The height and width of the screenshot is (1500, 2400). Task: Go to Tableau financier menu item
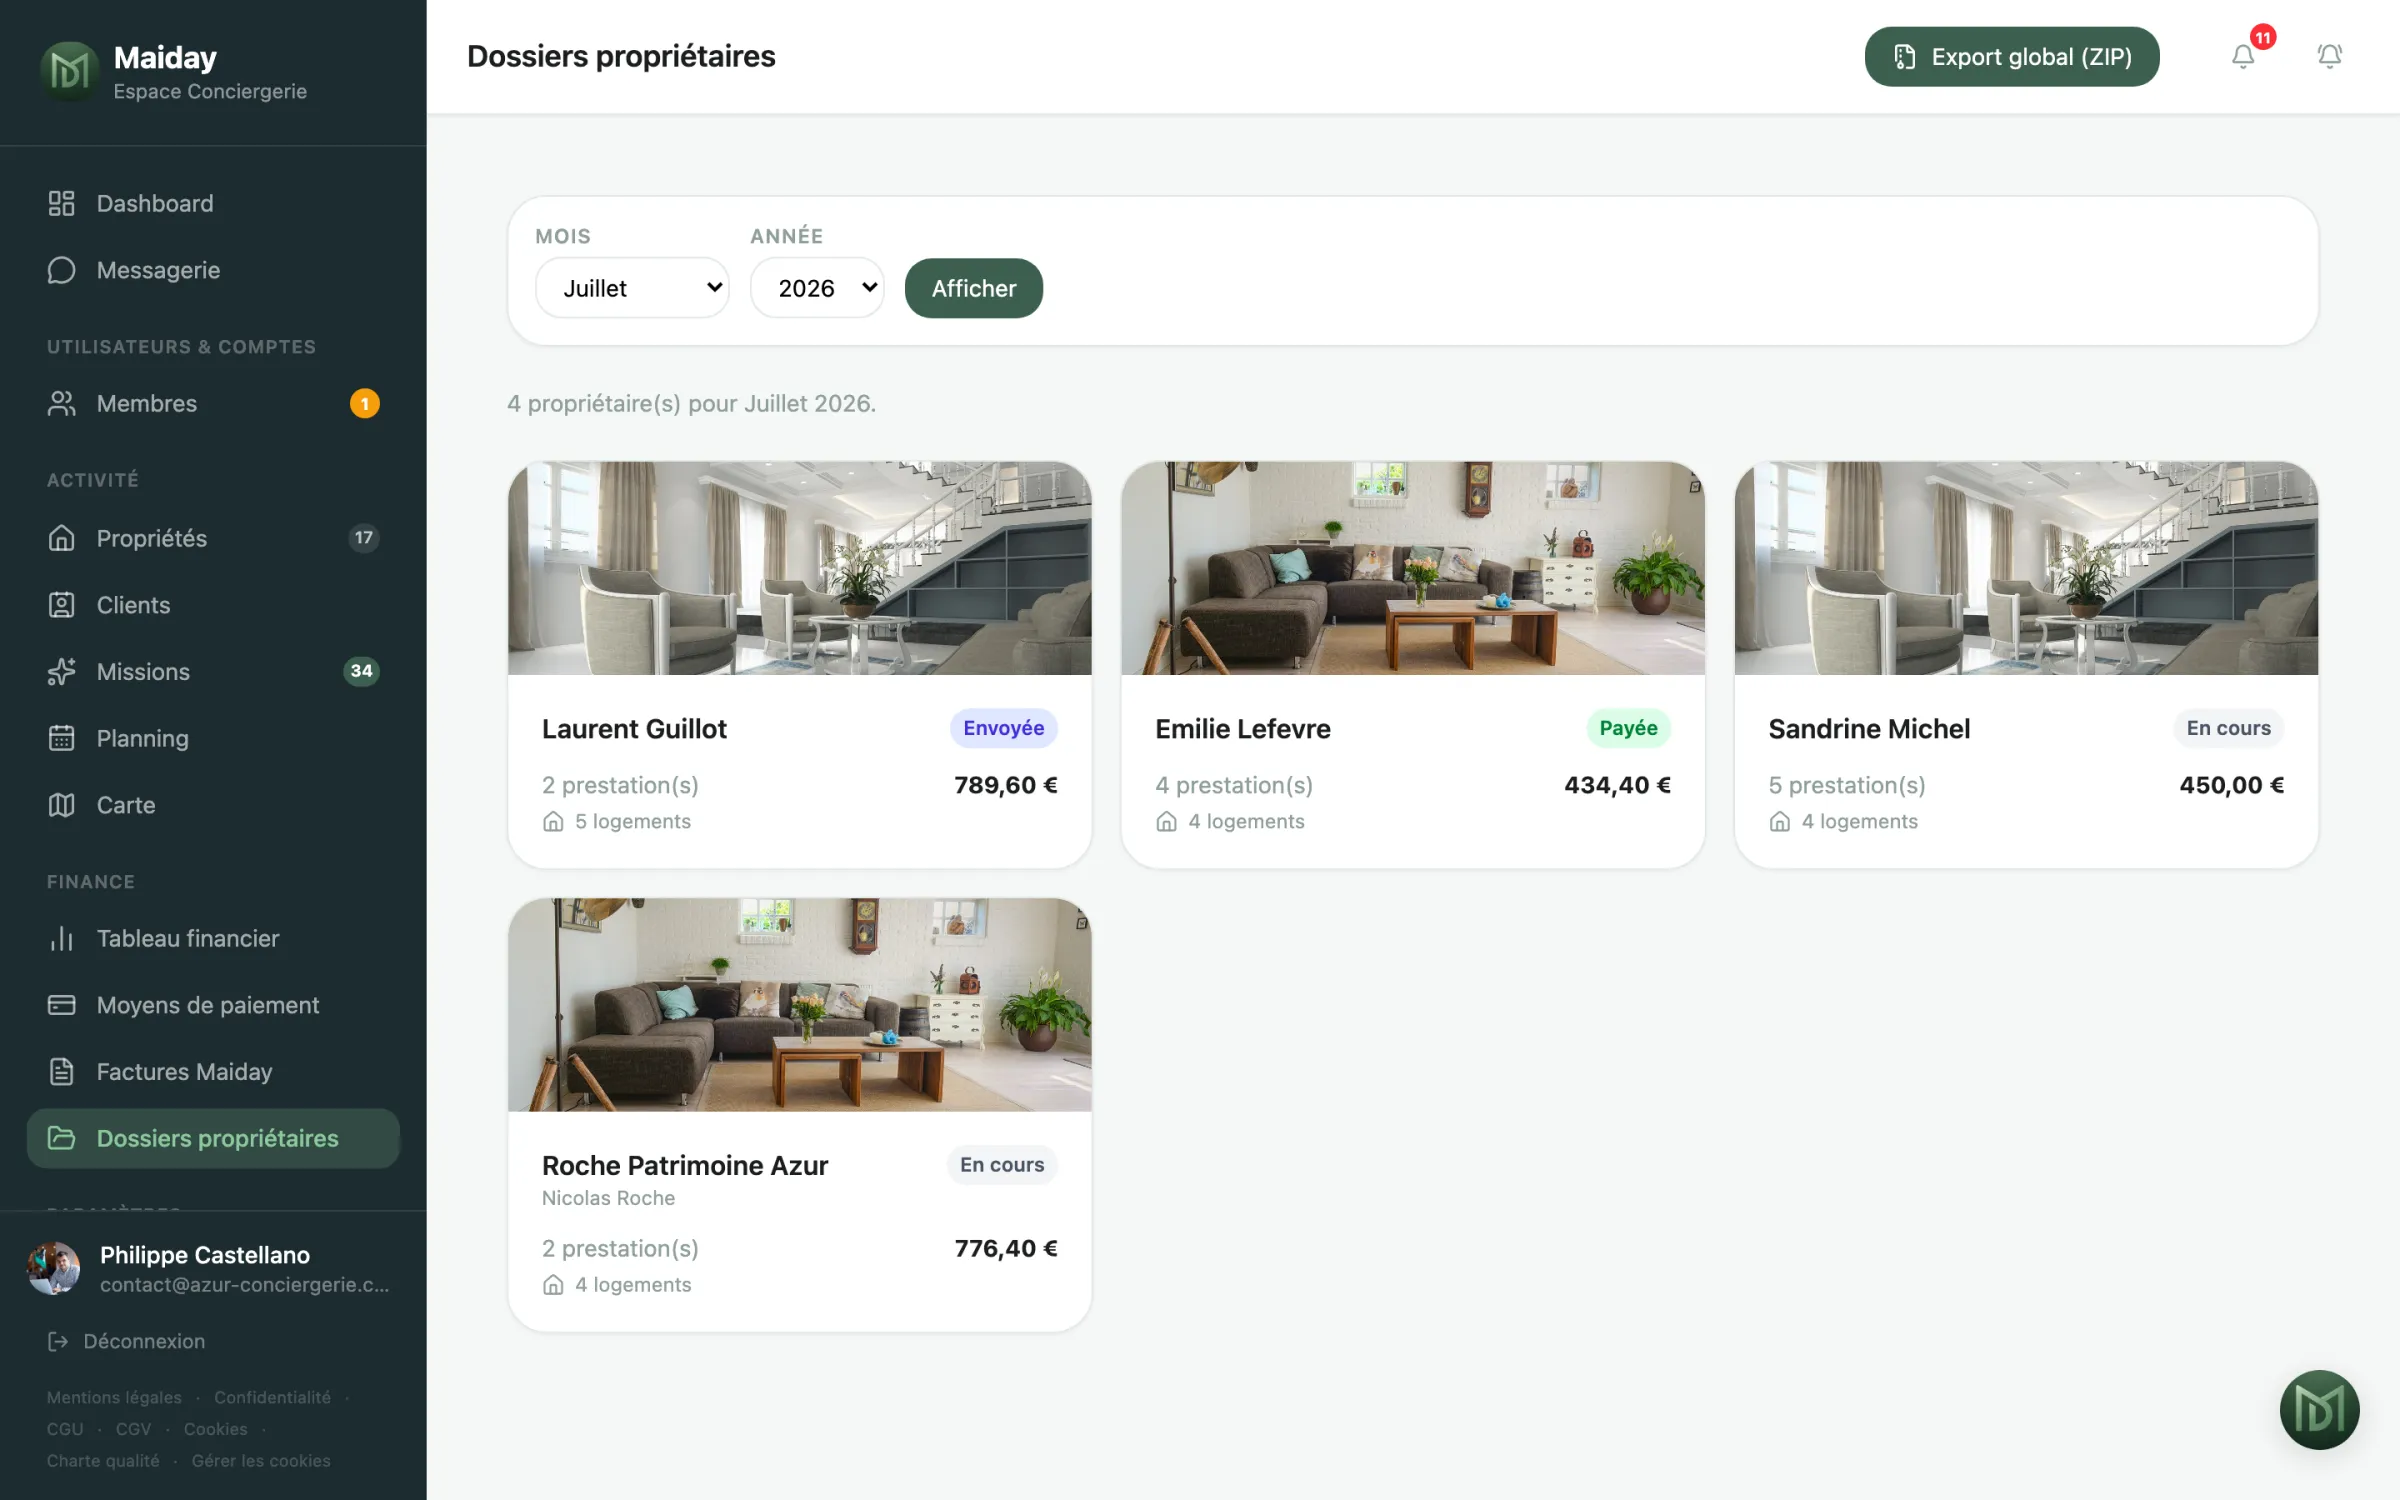(213, 938)
